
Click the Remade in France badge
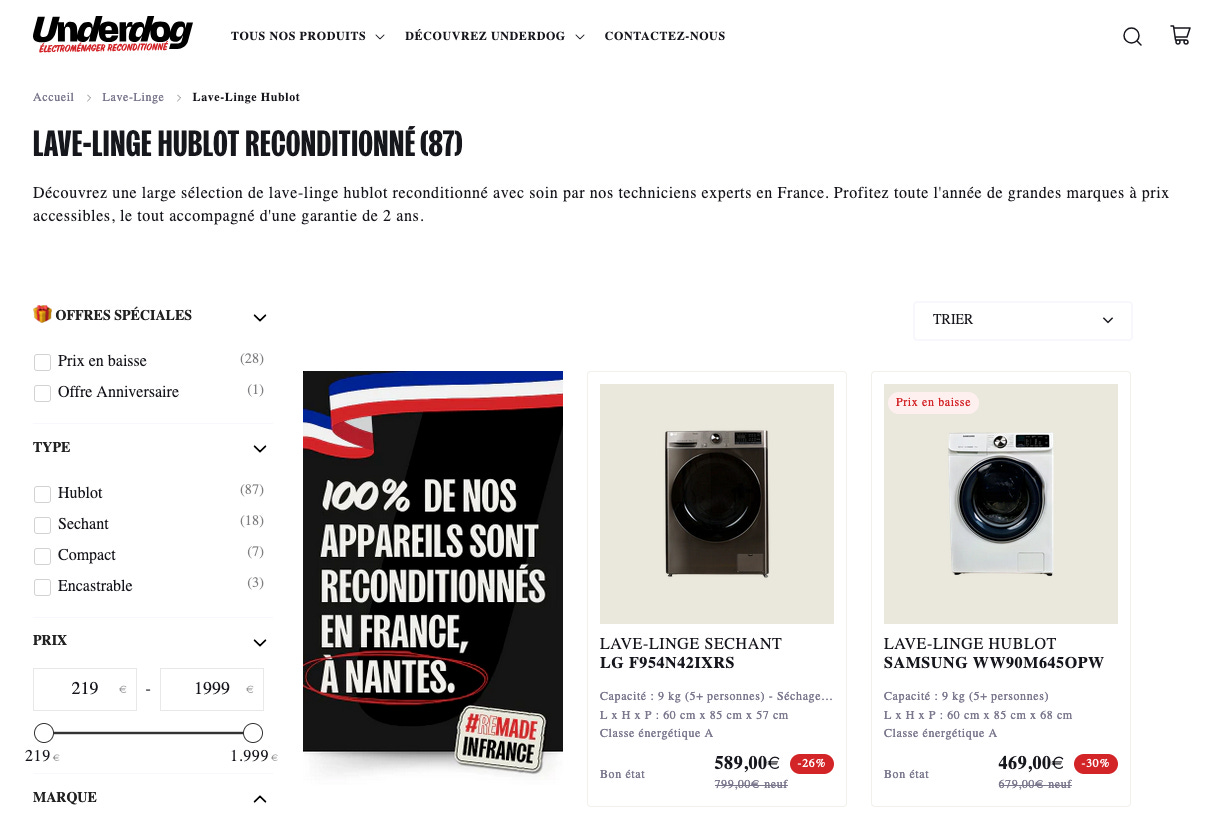500,739
